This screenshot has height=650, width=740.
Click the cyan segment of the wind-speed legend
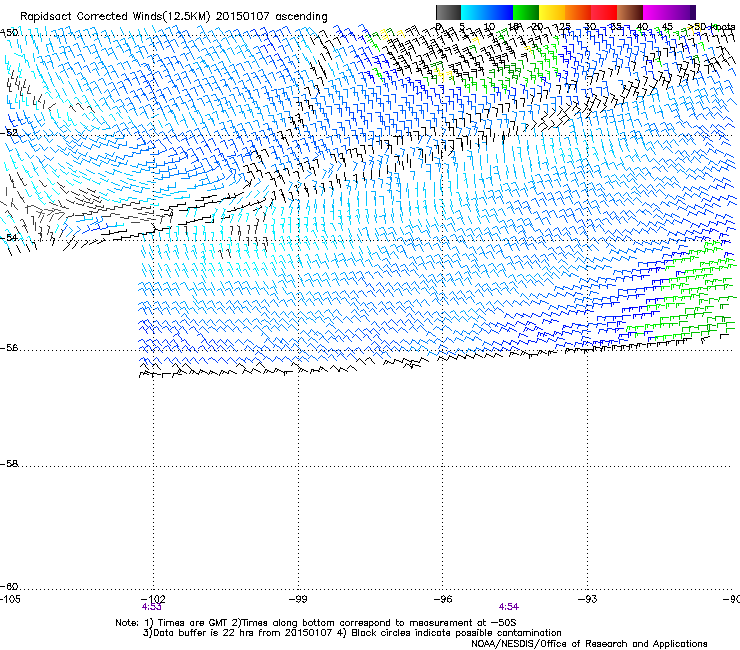pos(474,12)
